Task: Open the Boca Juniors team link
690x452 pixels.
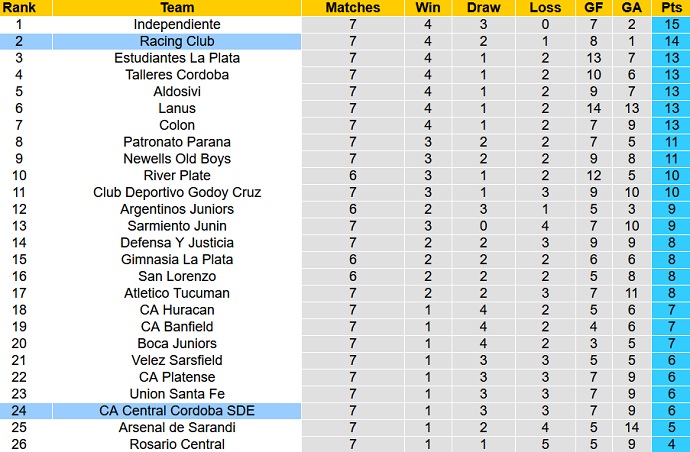Action: coord(176,343)
